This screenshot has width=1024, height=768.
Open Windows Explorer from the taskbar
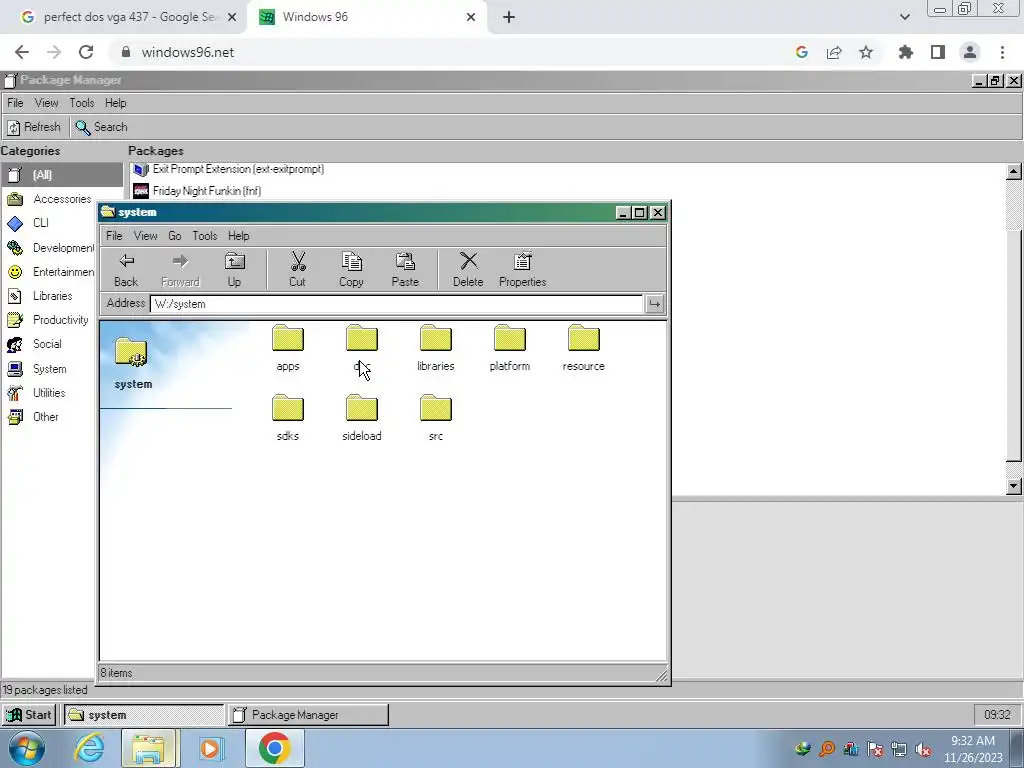[148, 748]
